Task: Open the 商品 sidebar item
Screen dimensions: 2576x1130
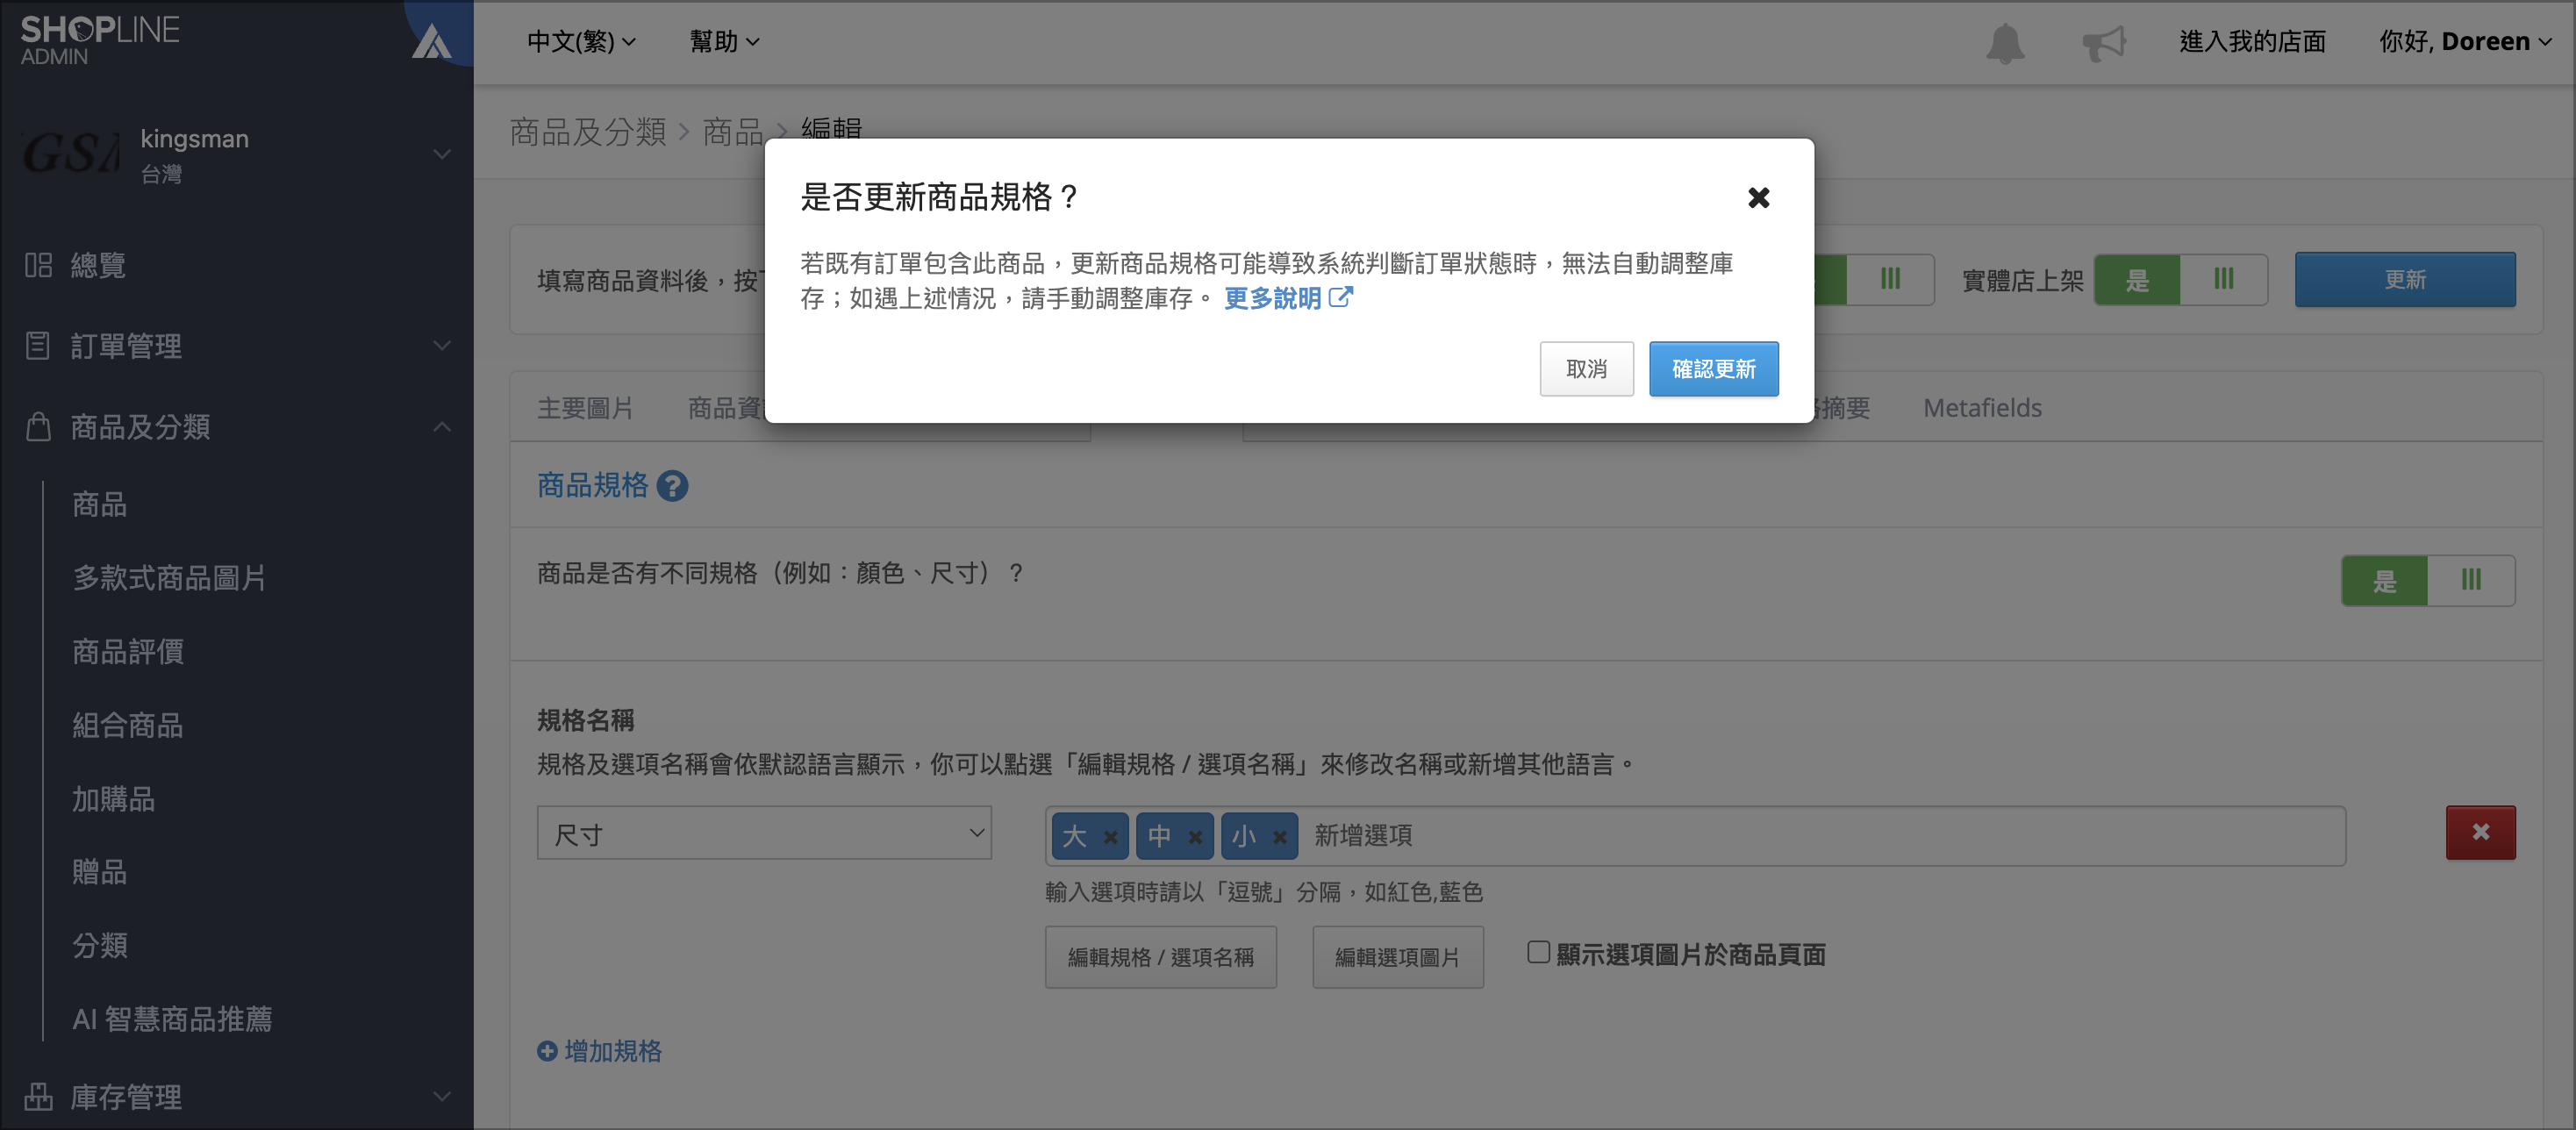Action: pyautogui.click(x=99, y=504)
